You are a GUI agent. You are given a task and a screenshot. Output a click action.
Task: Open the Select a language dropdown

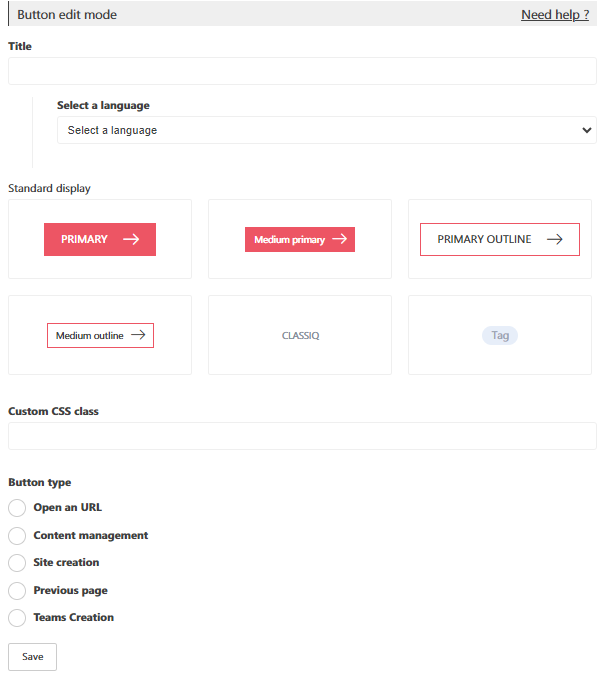pyautogui.click(x=326, y=130)
